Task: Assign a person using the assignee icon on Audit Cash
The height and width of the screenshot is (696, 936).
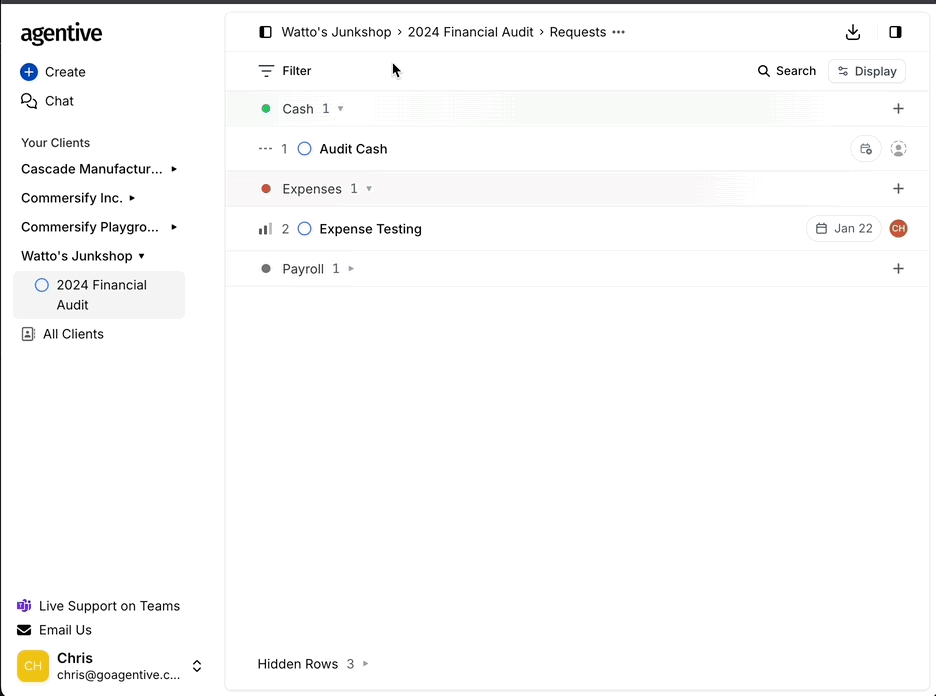Action: click(x=898, y=148)
